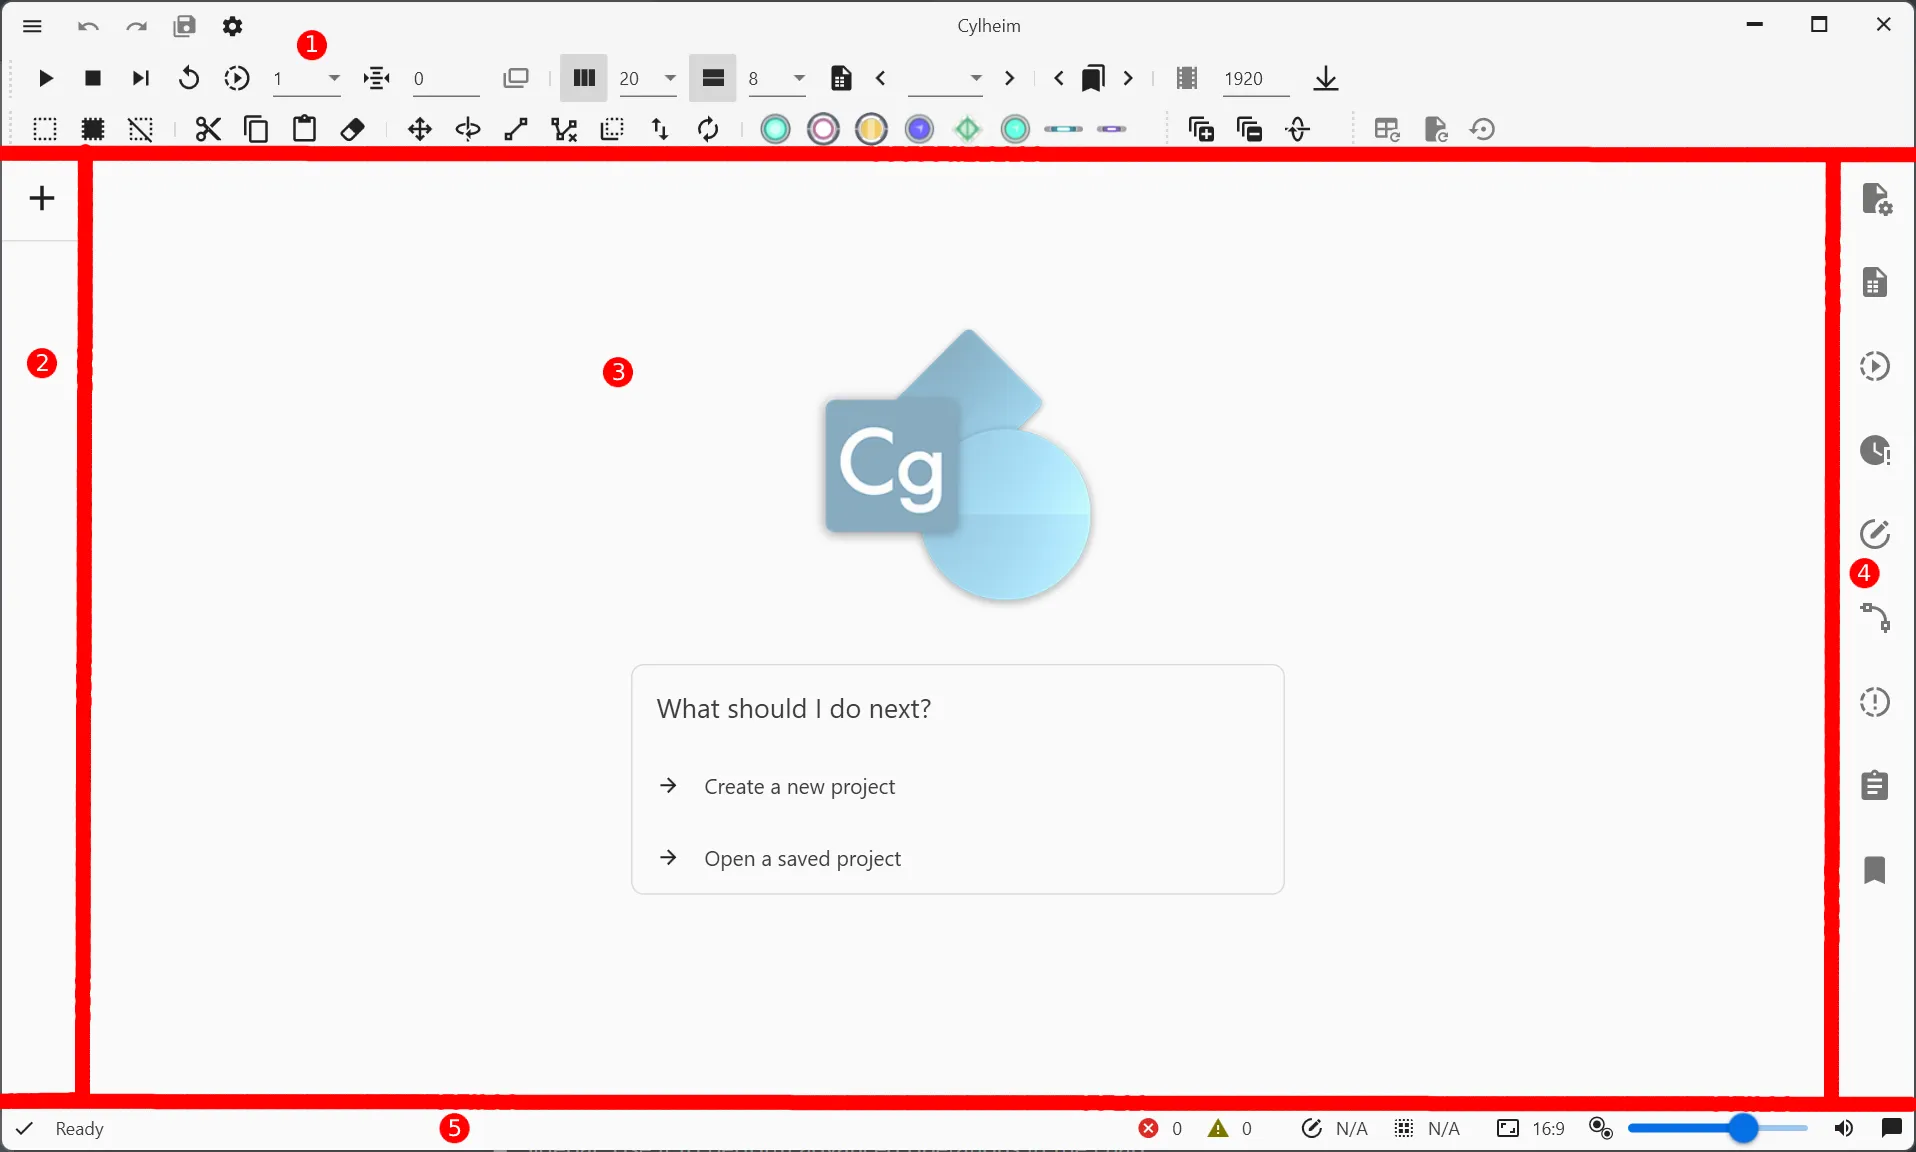Toggle the row divider display

click(x=713, y=79)
